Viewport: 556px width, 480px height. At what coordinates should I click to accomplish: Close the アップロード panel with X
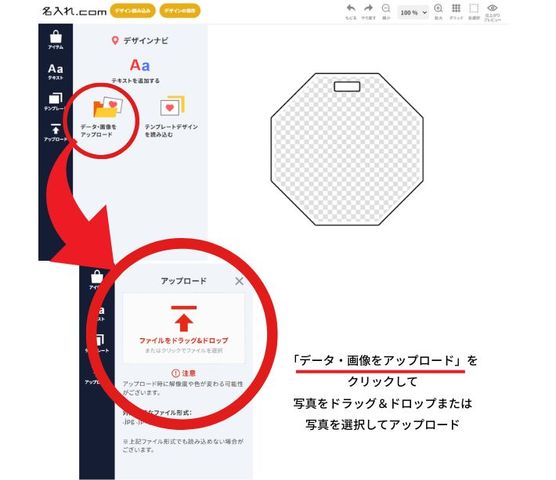coord(239,281)
